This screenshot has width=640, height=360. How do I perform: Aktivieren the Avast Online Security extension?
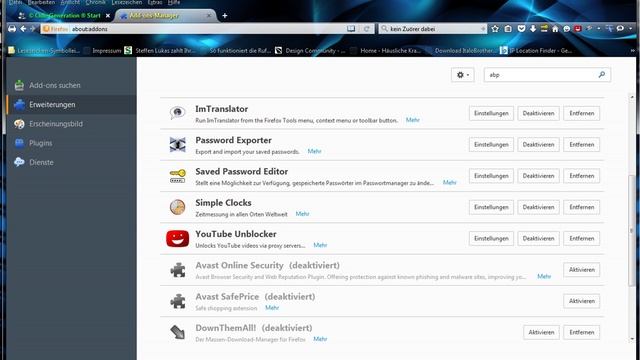coord(582,270)
